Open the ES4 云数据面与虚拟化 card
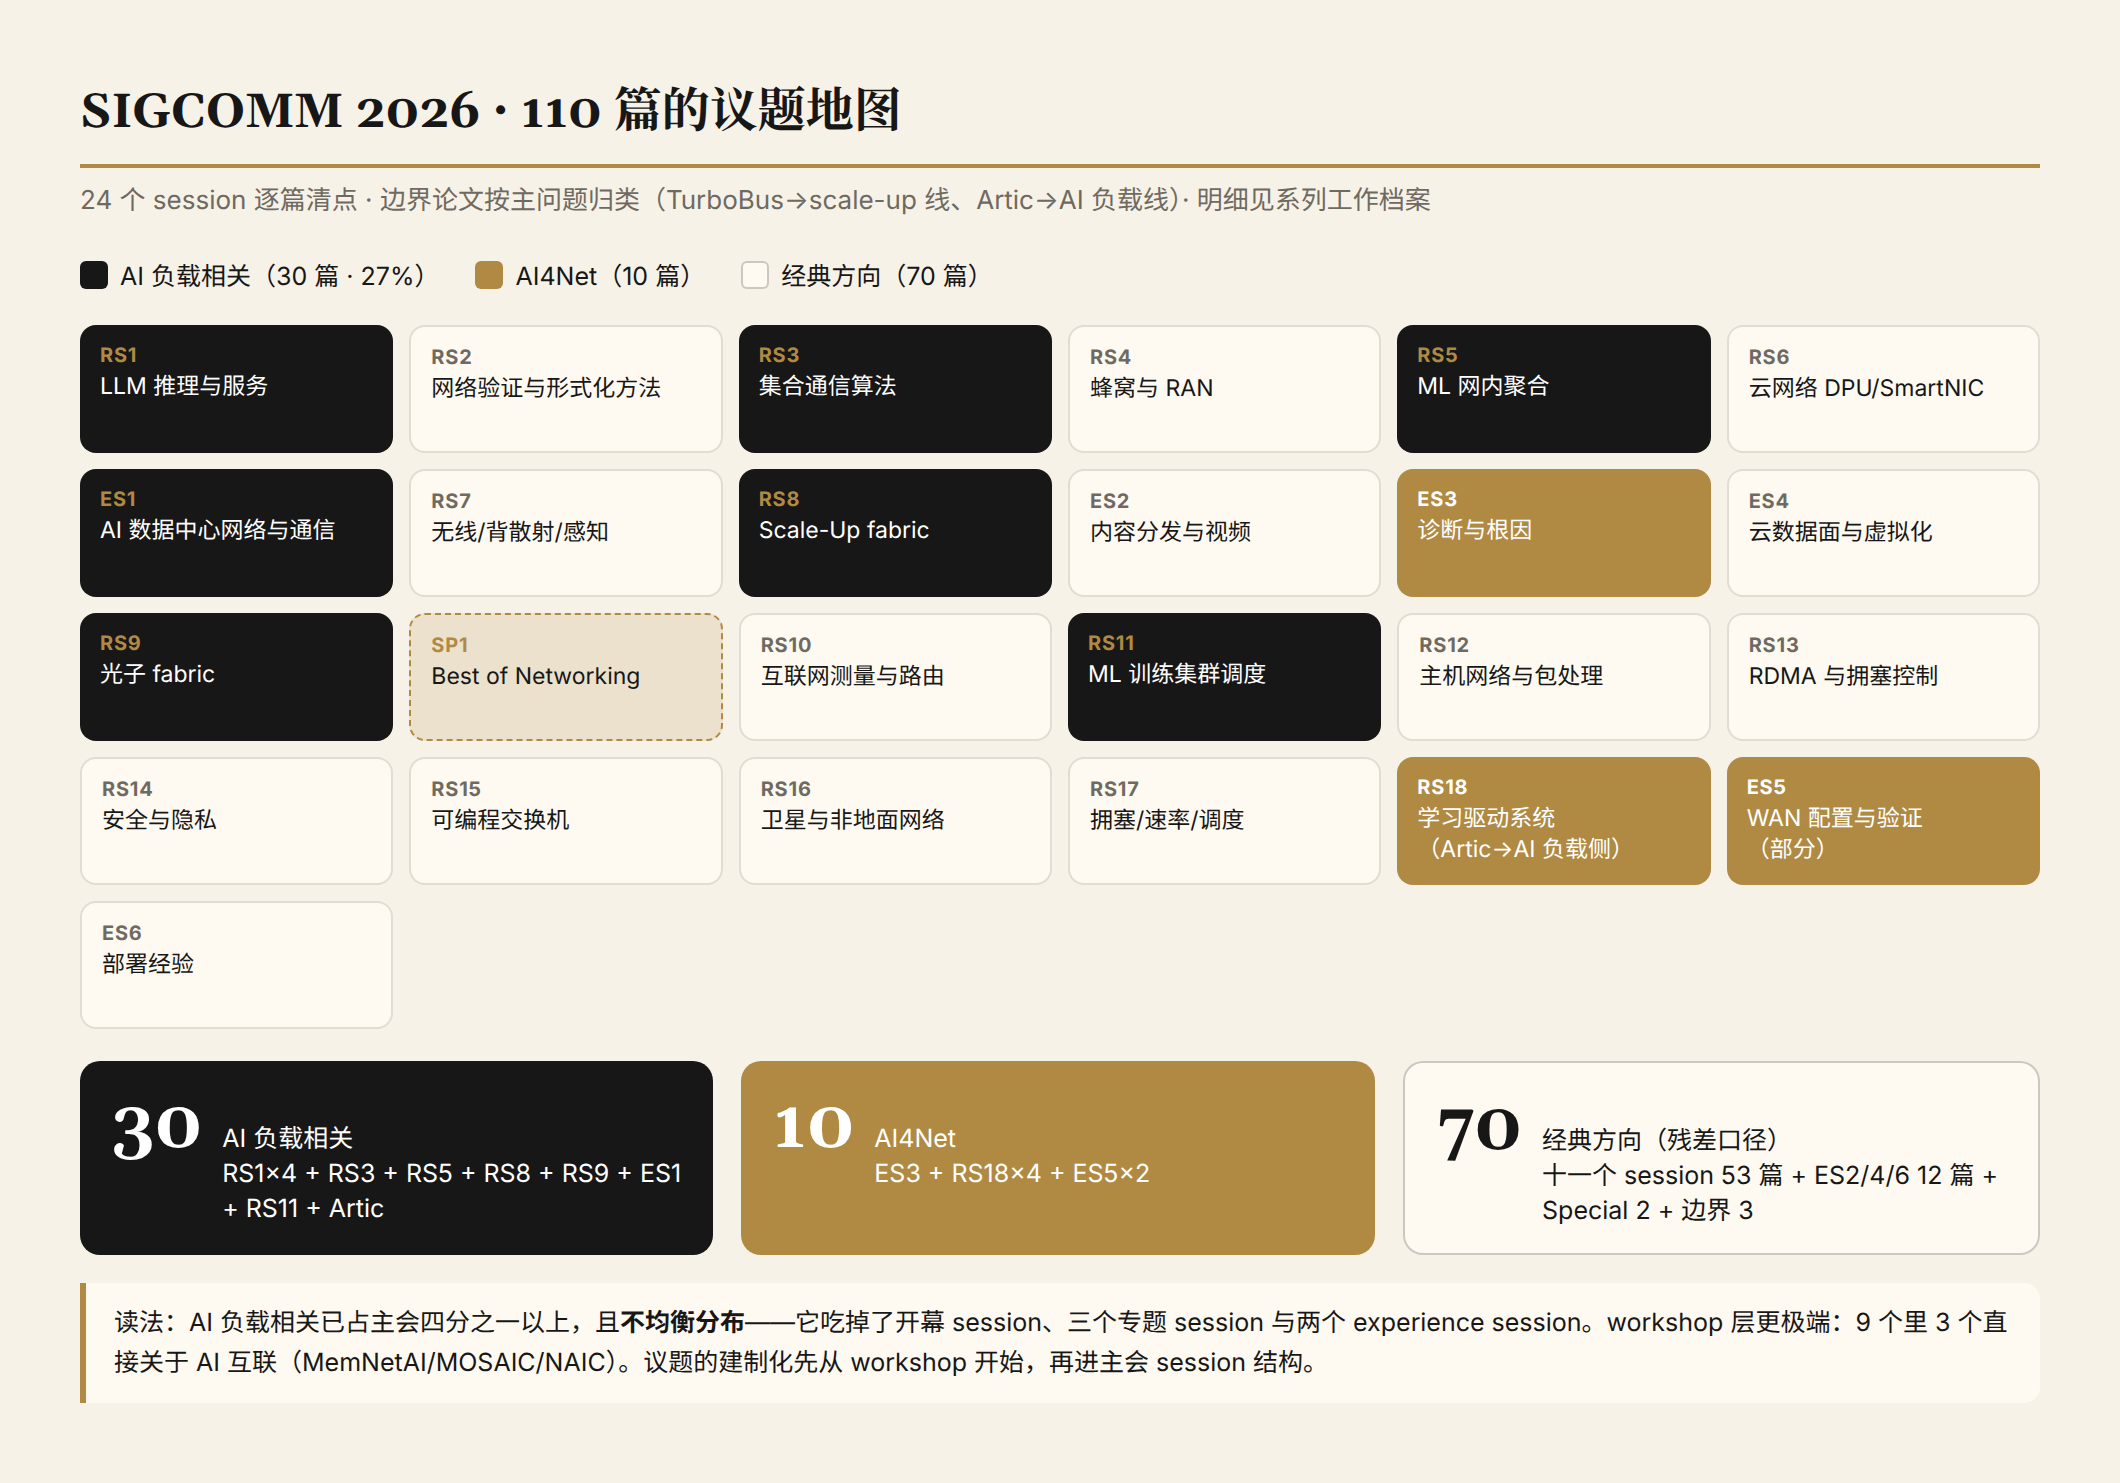The height and width of the screenshot is (1483, 2120). click(x=1883, y=533)
